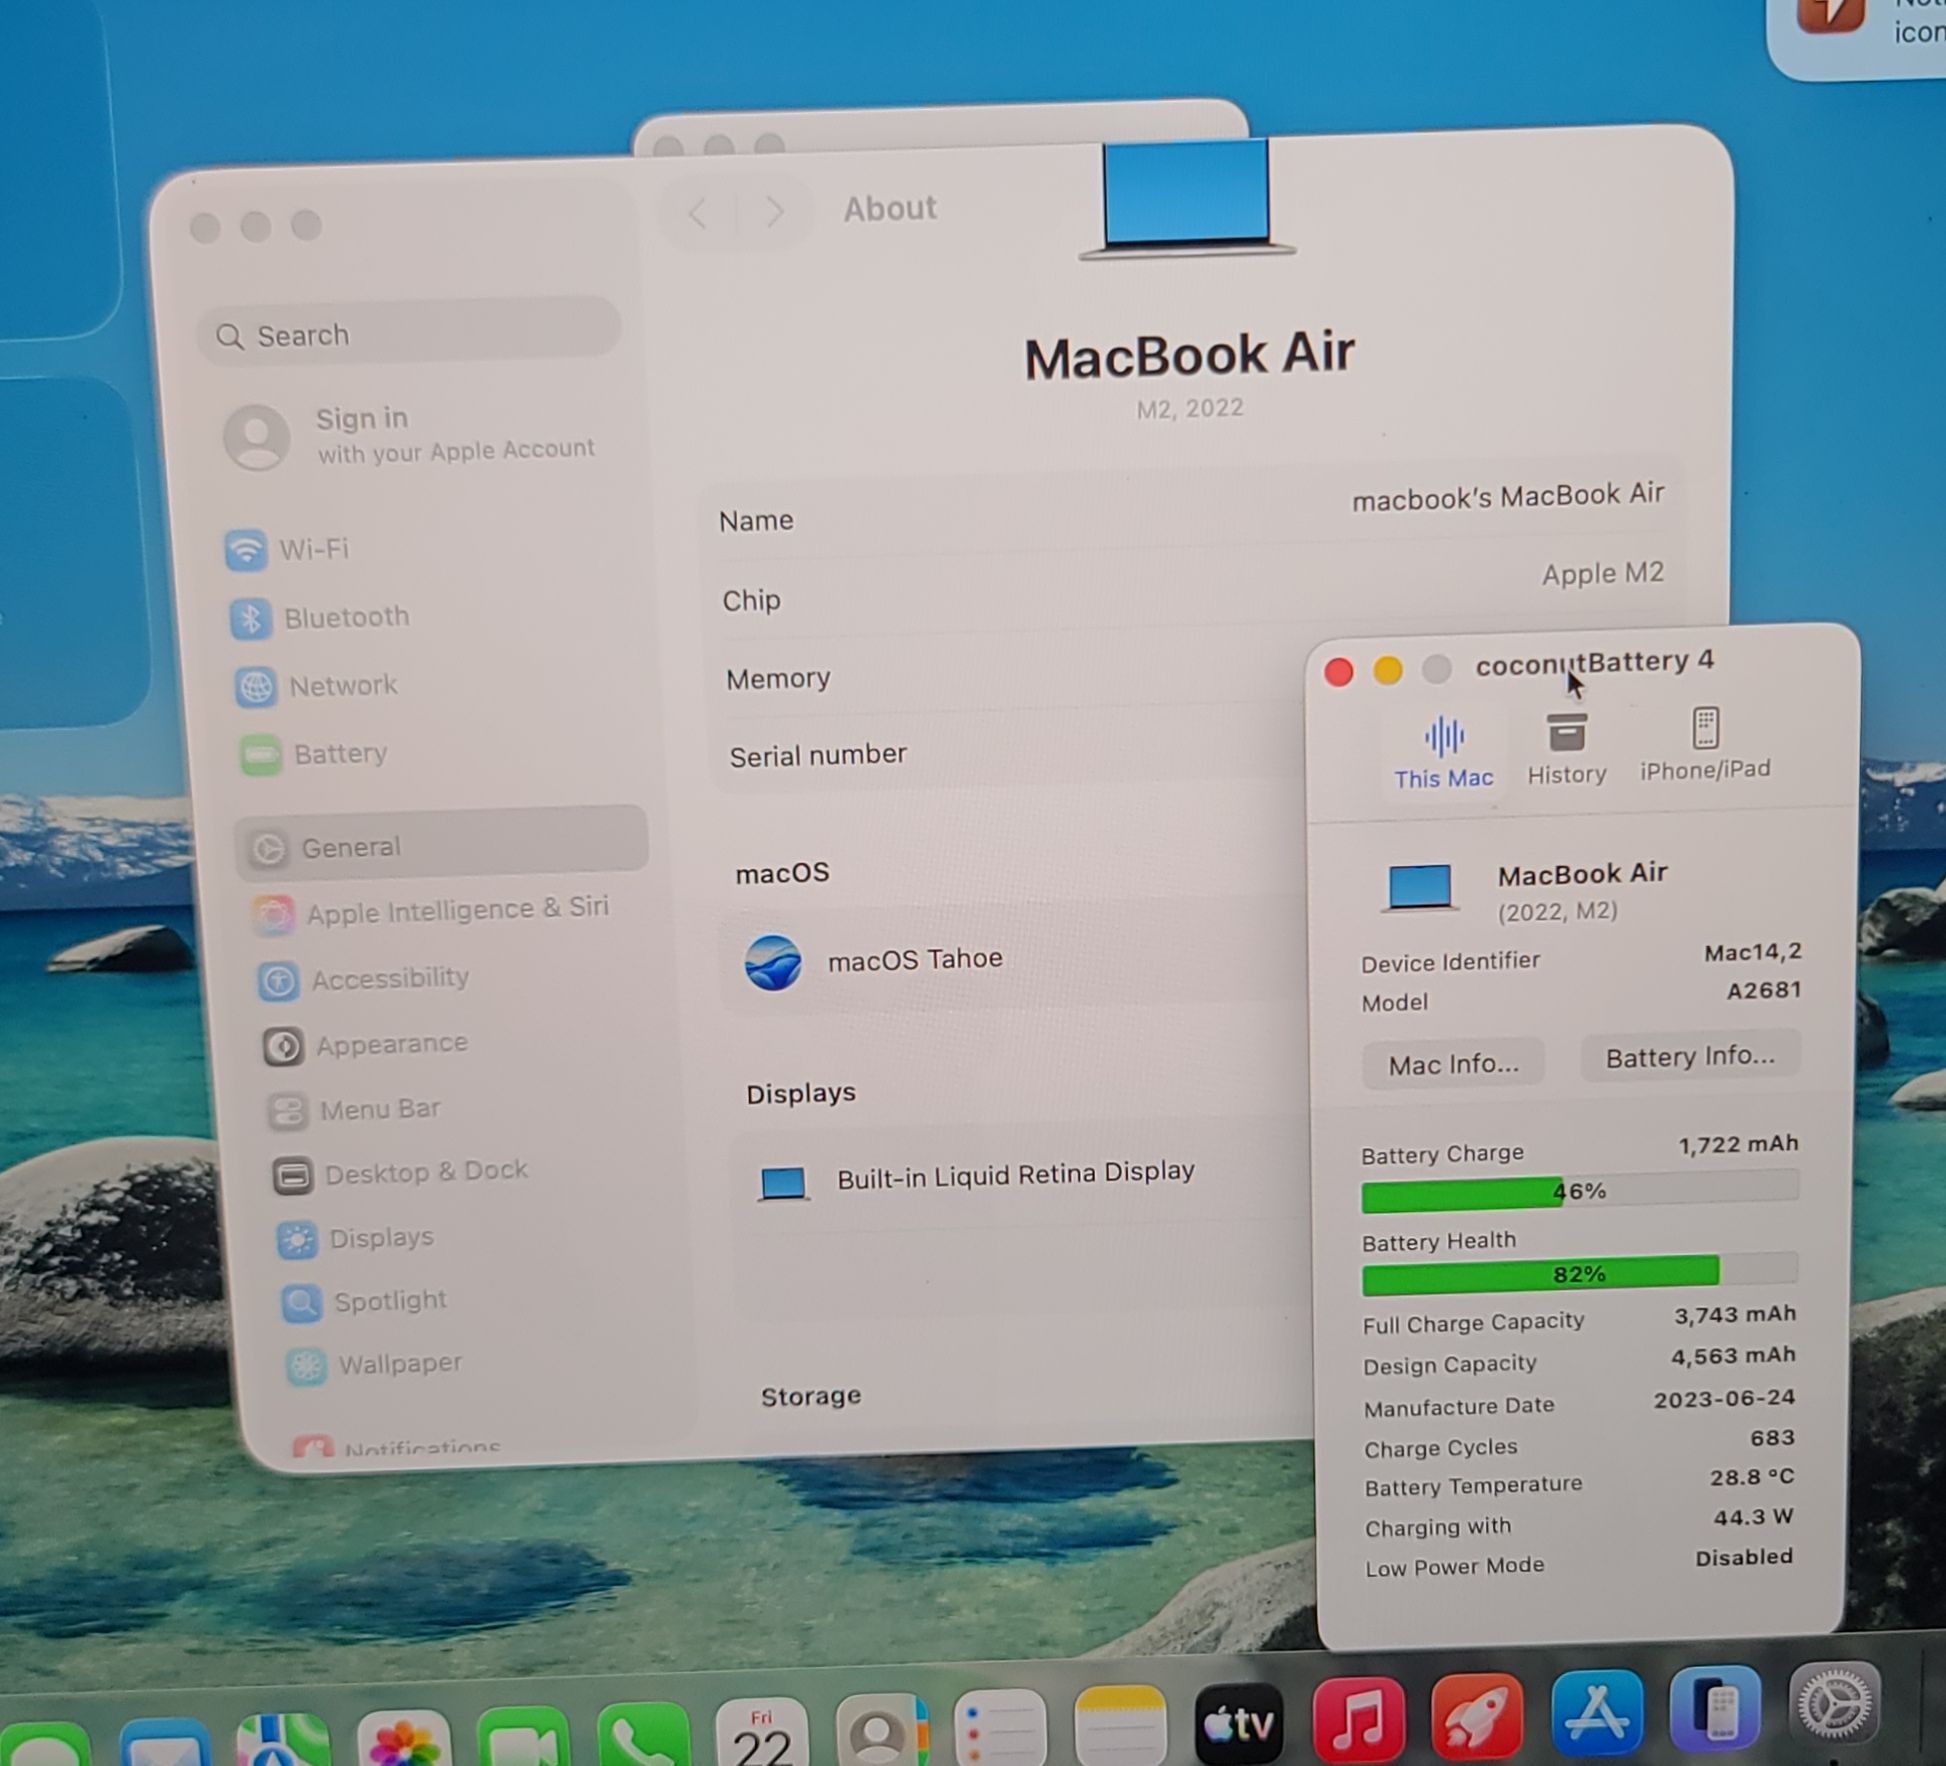Screen dimensions: 1946x1766
Task: Click the Charging with value 44.3 W
Action: [1753, 1517]
